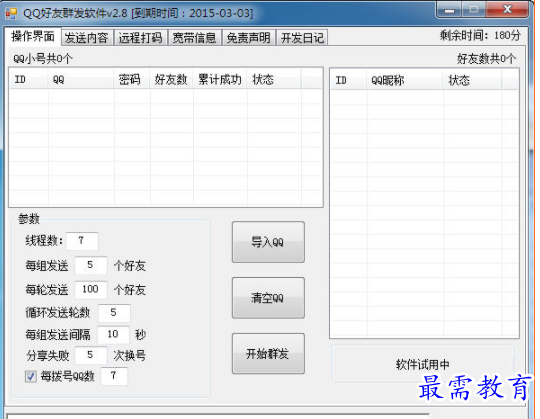Switch to the 宽带信息 tab
Screen dimensions: 540x419
click(x=194, y=38)
